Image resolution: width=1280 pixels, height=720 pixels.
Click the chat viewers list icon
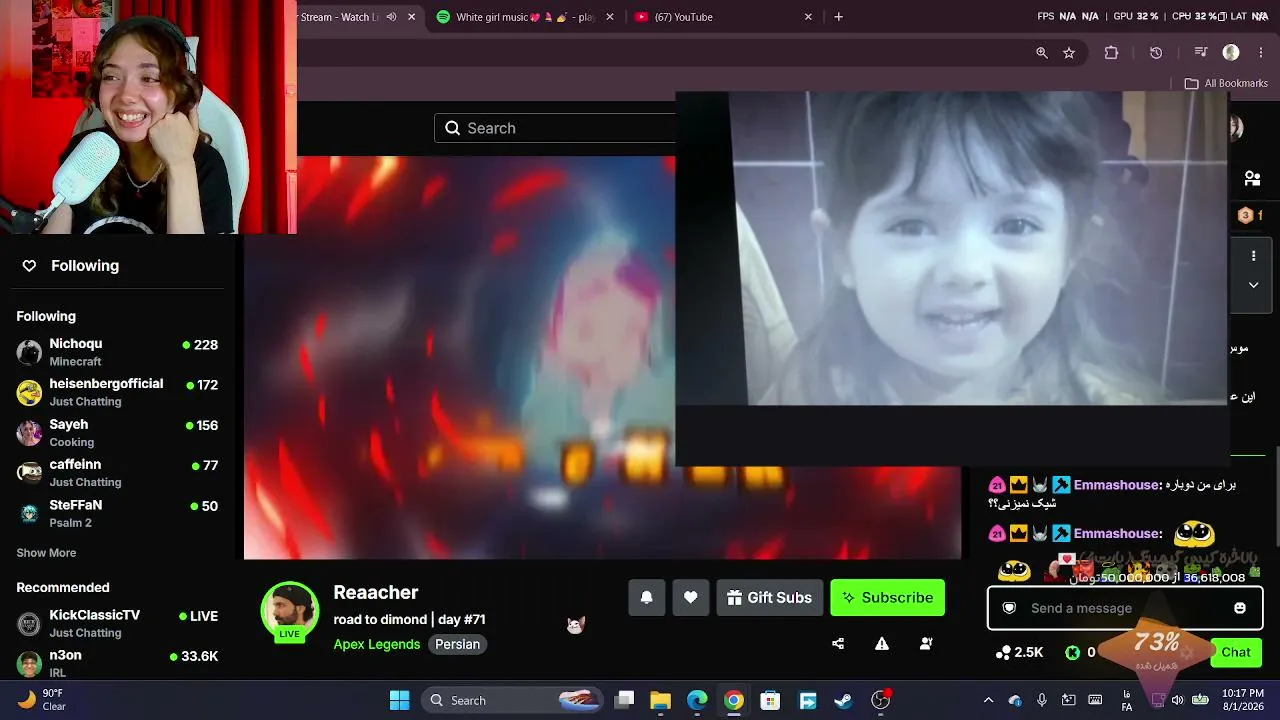point(1252,179)
